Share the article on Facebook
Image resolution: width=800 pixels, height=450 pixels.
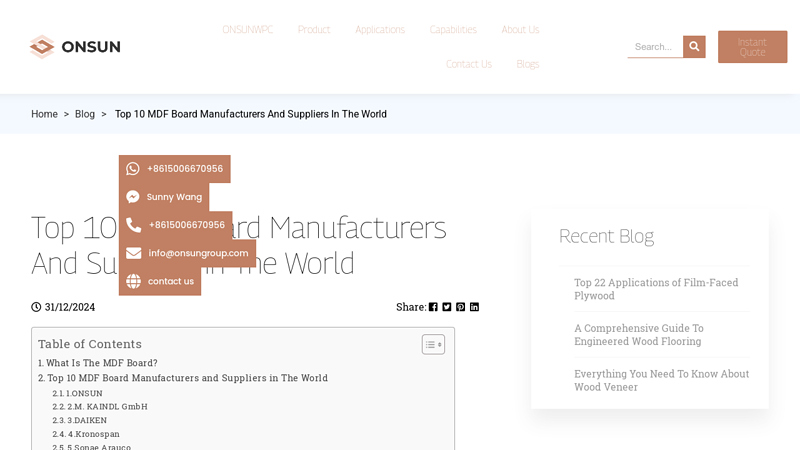pyautogui.click(x=433, y=307)
